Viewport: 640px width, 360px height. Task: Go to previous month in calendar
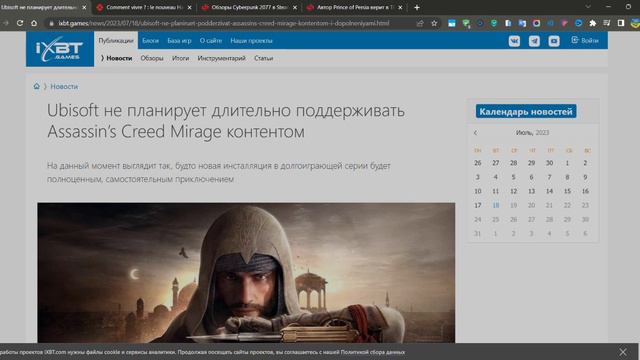coord(475,133)
